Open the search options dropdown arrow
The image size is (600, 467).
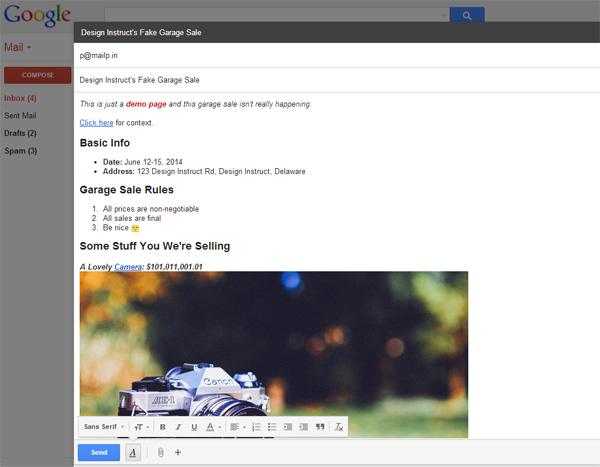tap(444, 15)
